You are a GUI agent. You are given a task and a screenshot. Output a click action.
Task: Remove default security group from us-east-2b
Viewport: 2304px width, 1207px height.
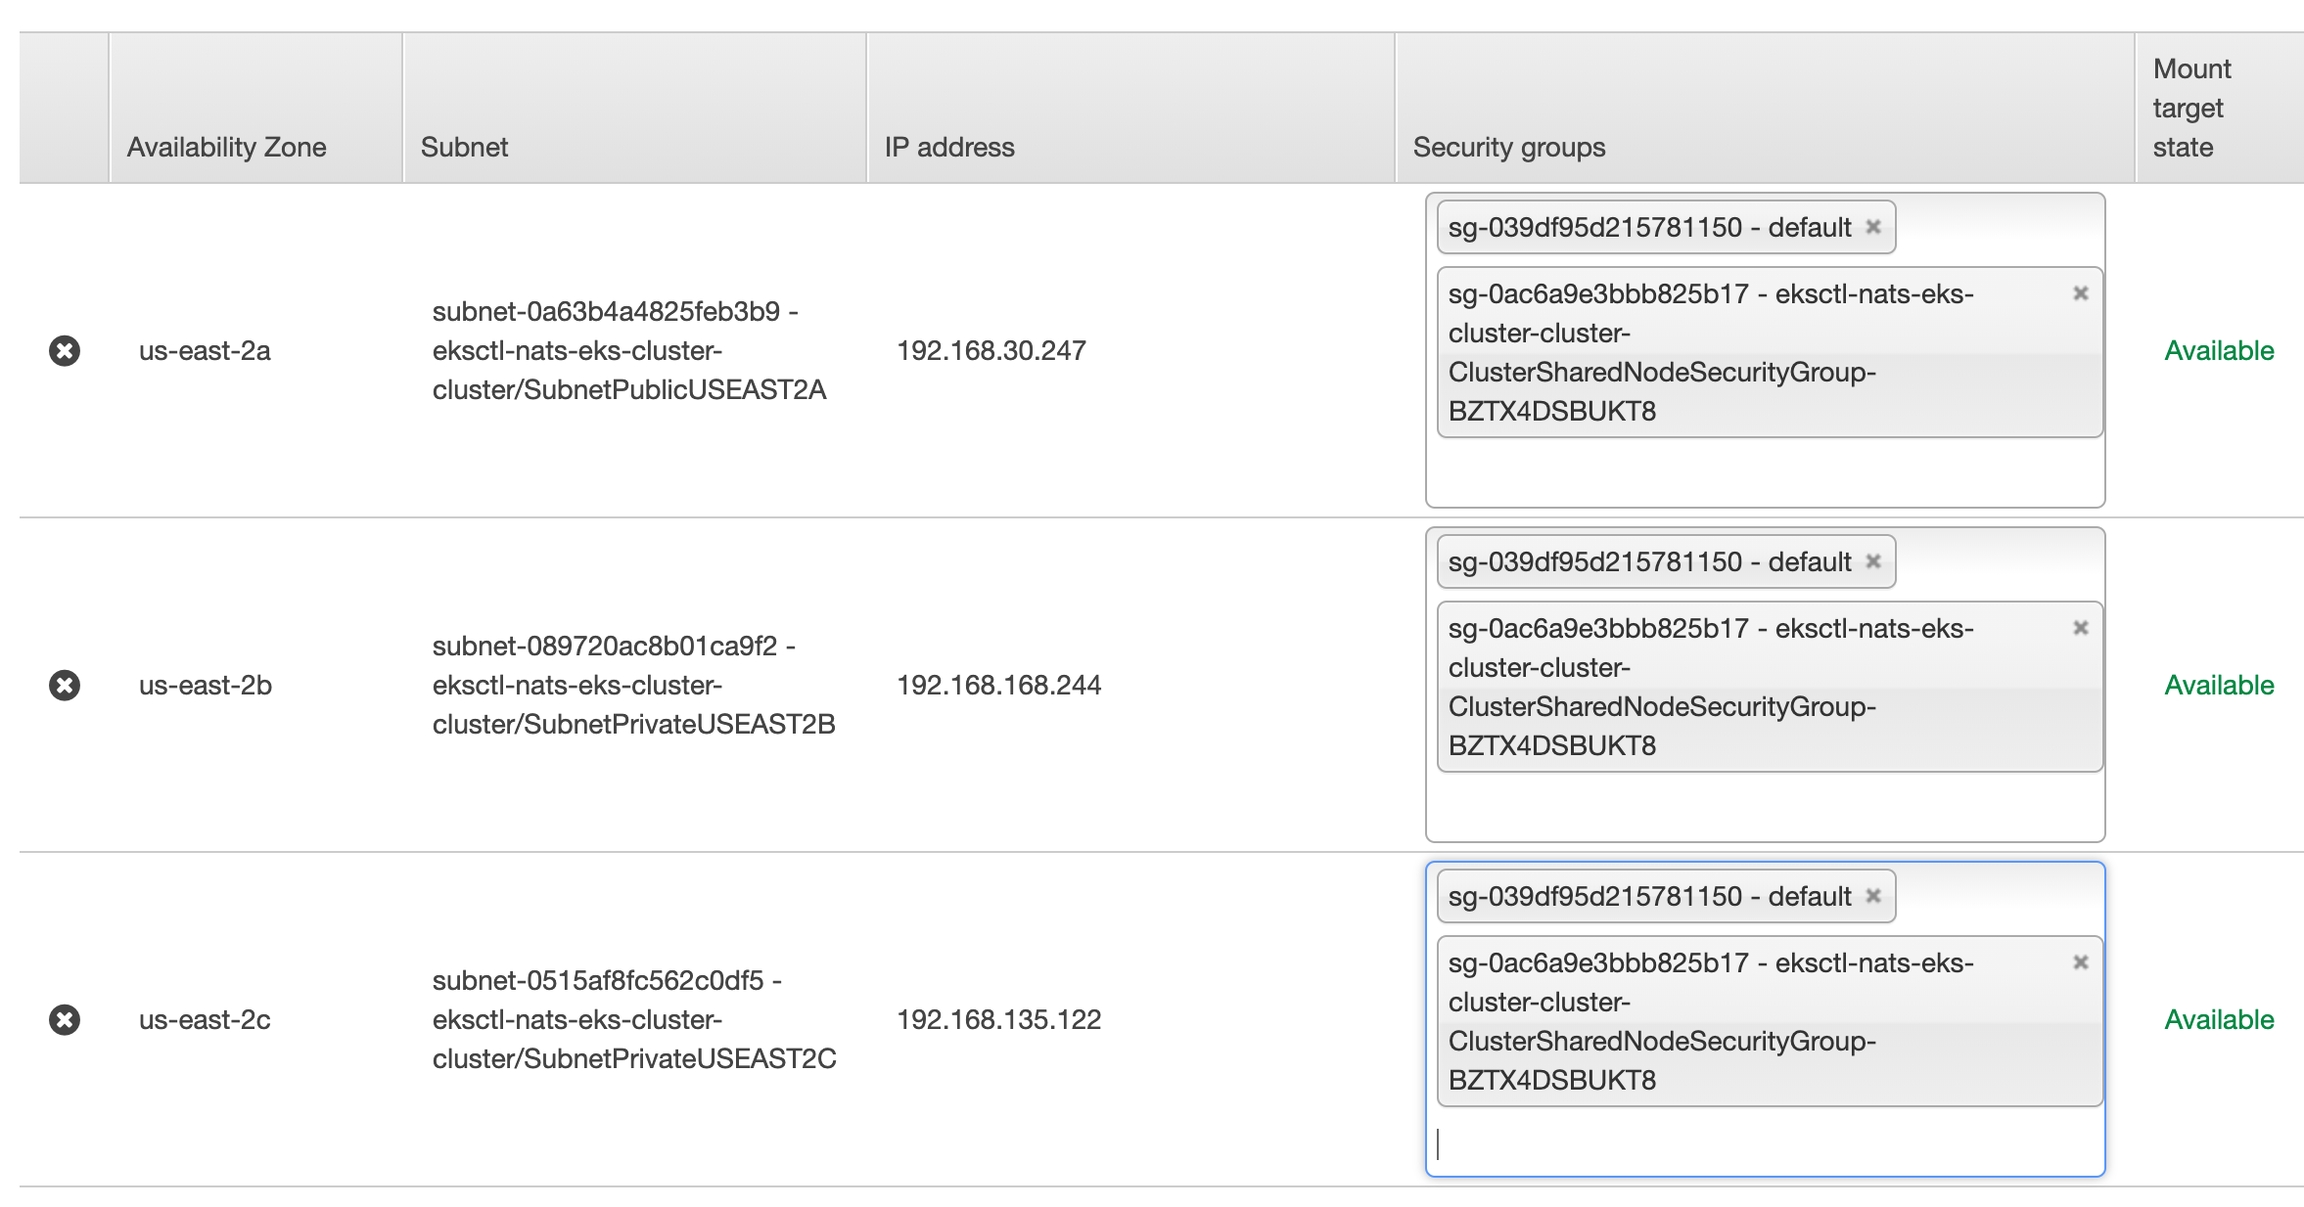click(1873, 562)
